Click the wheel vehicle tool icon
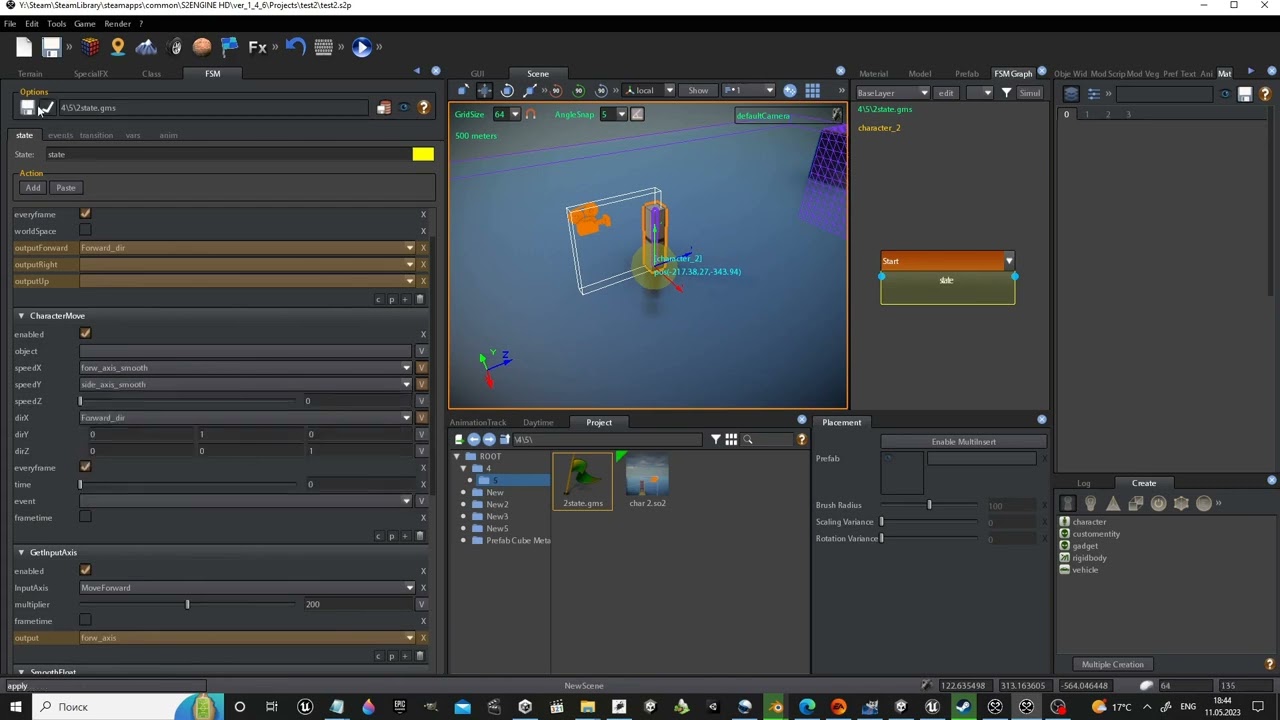This screenshot has width=1280, height=720. [x=176, y=46]
